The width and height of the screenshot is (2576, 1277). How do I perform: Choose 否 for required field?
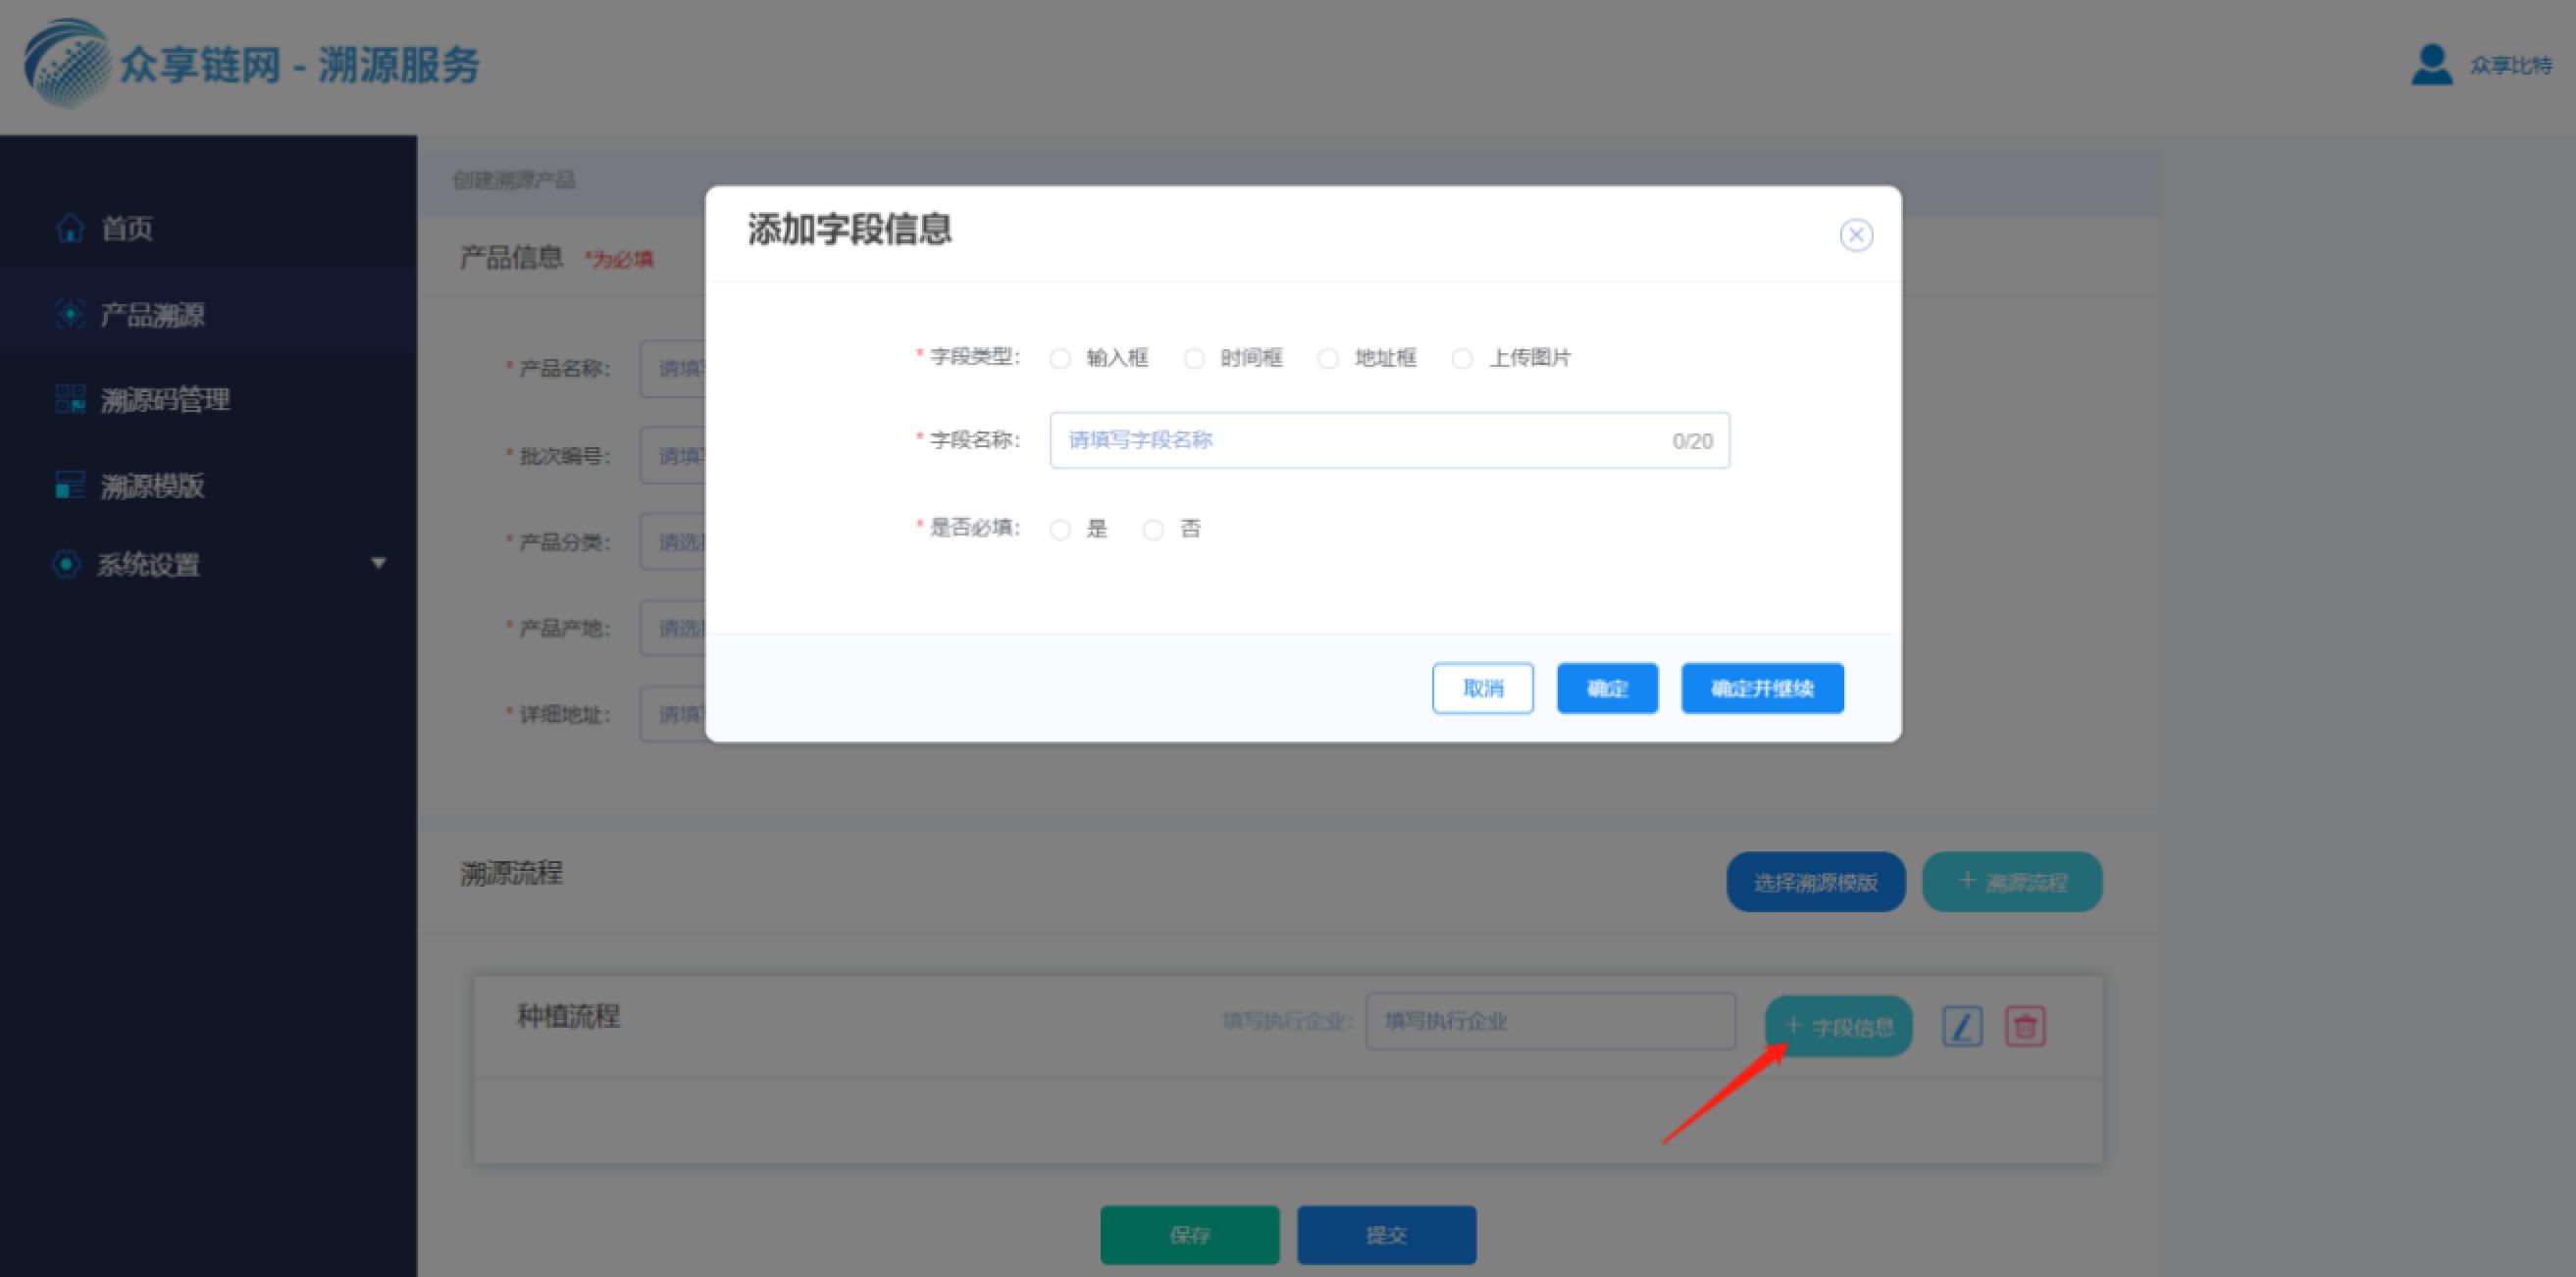1153,529
